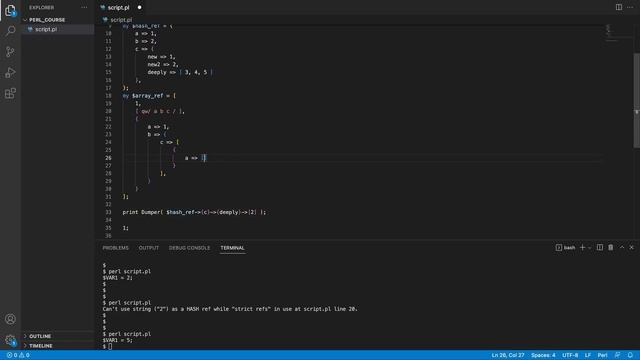Viewport: 640px width, 360px height.
Task: Change end of line sequence LF
Action: pyautogui.click(x=588, y=355)
